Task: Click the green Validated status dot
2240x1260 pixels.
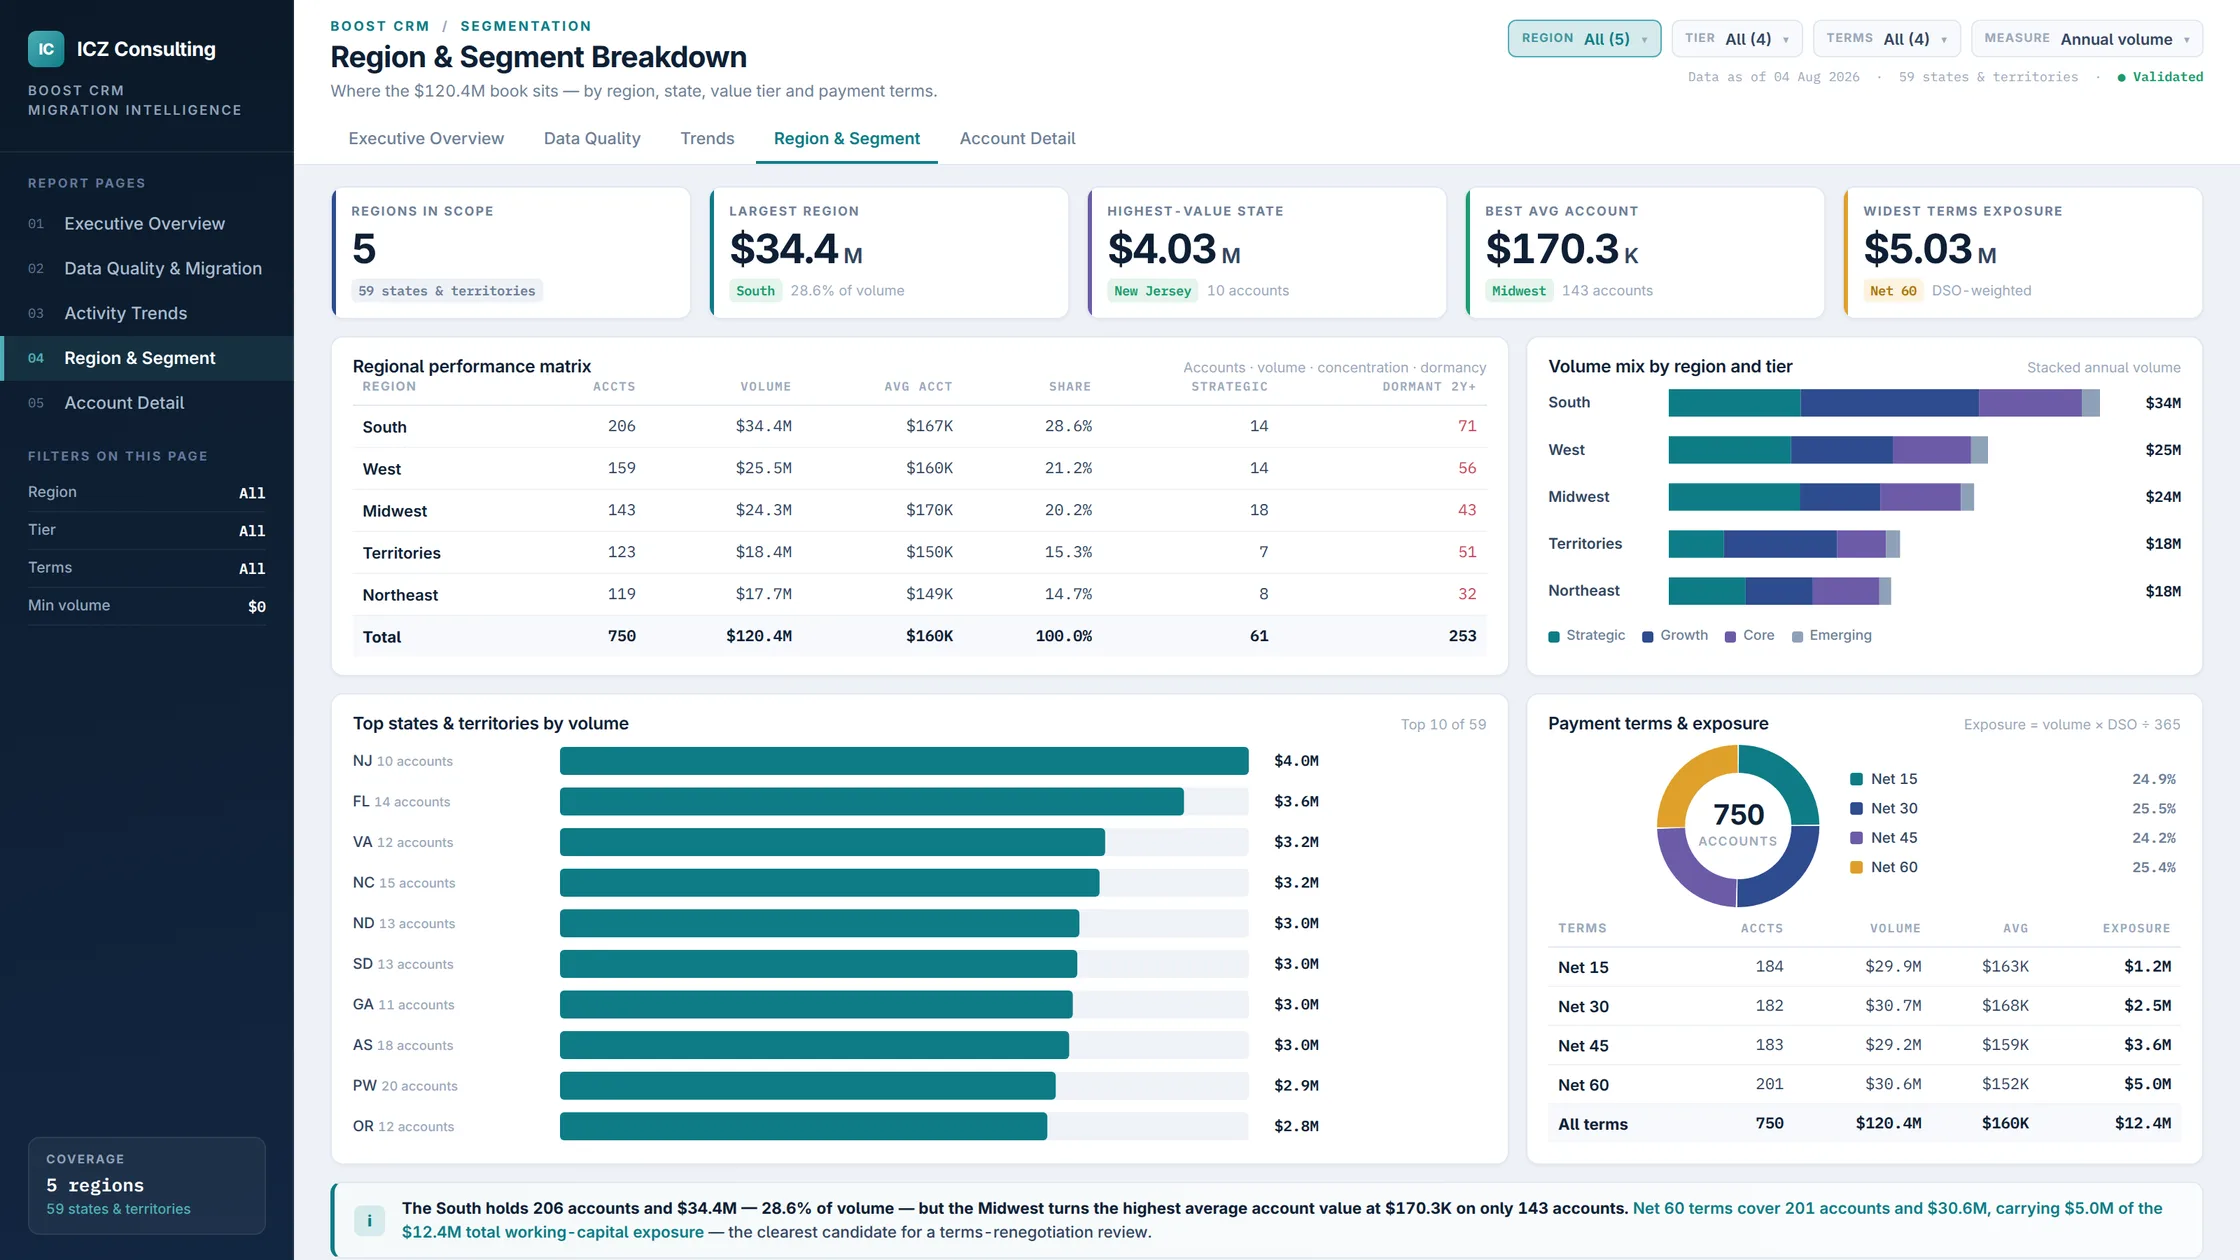Action: coord(2121,78)
